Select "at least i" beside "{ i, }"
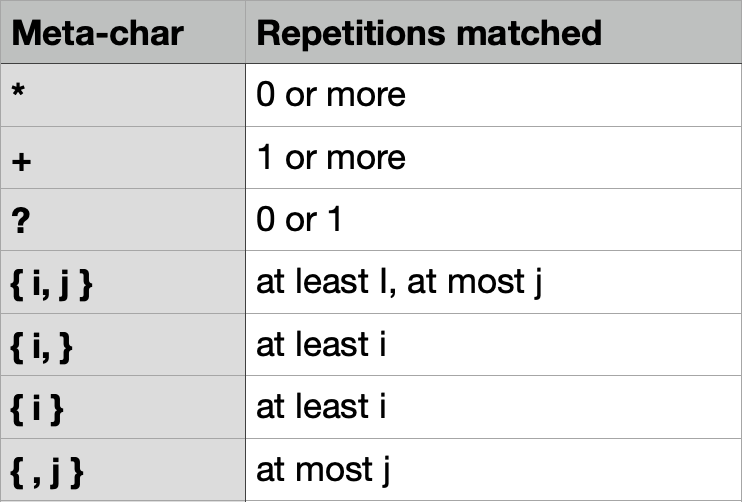 pyautogui.click(x=321, y=345)
